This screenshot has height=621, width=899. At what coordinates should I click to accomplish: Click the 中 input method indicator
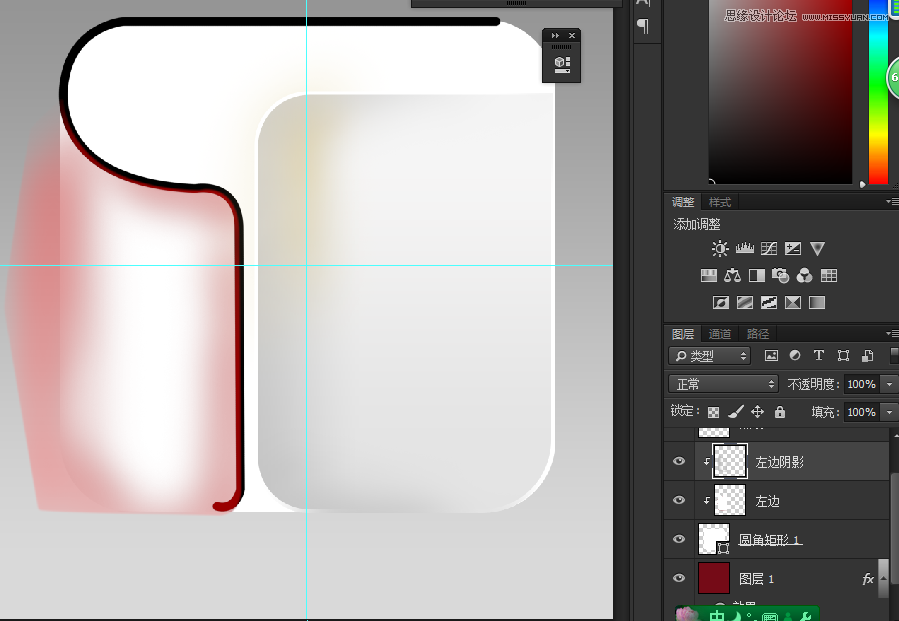(x=717, y=616)
